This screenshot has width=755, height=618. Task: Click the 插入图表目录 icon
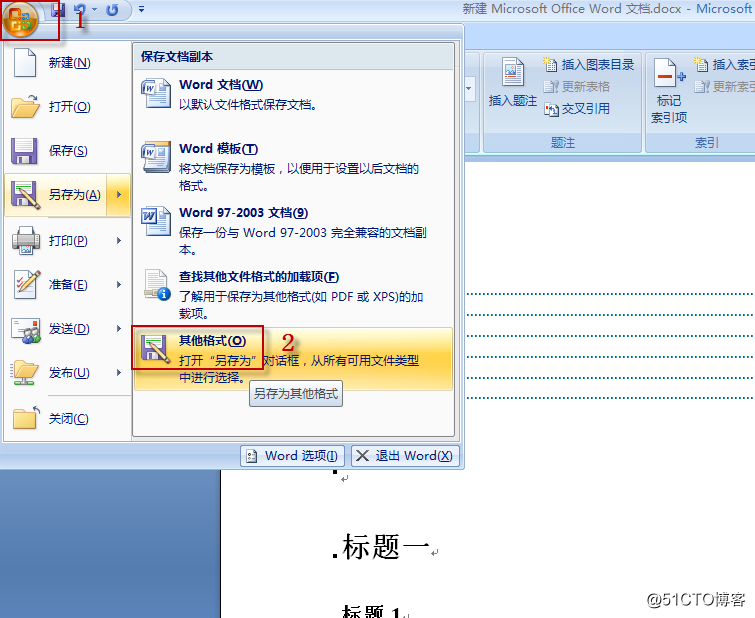pos(550,64)
